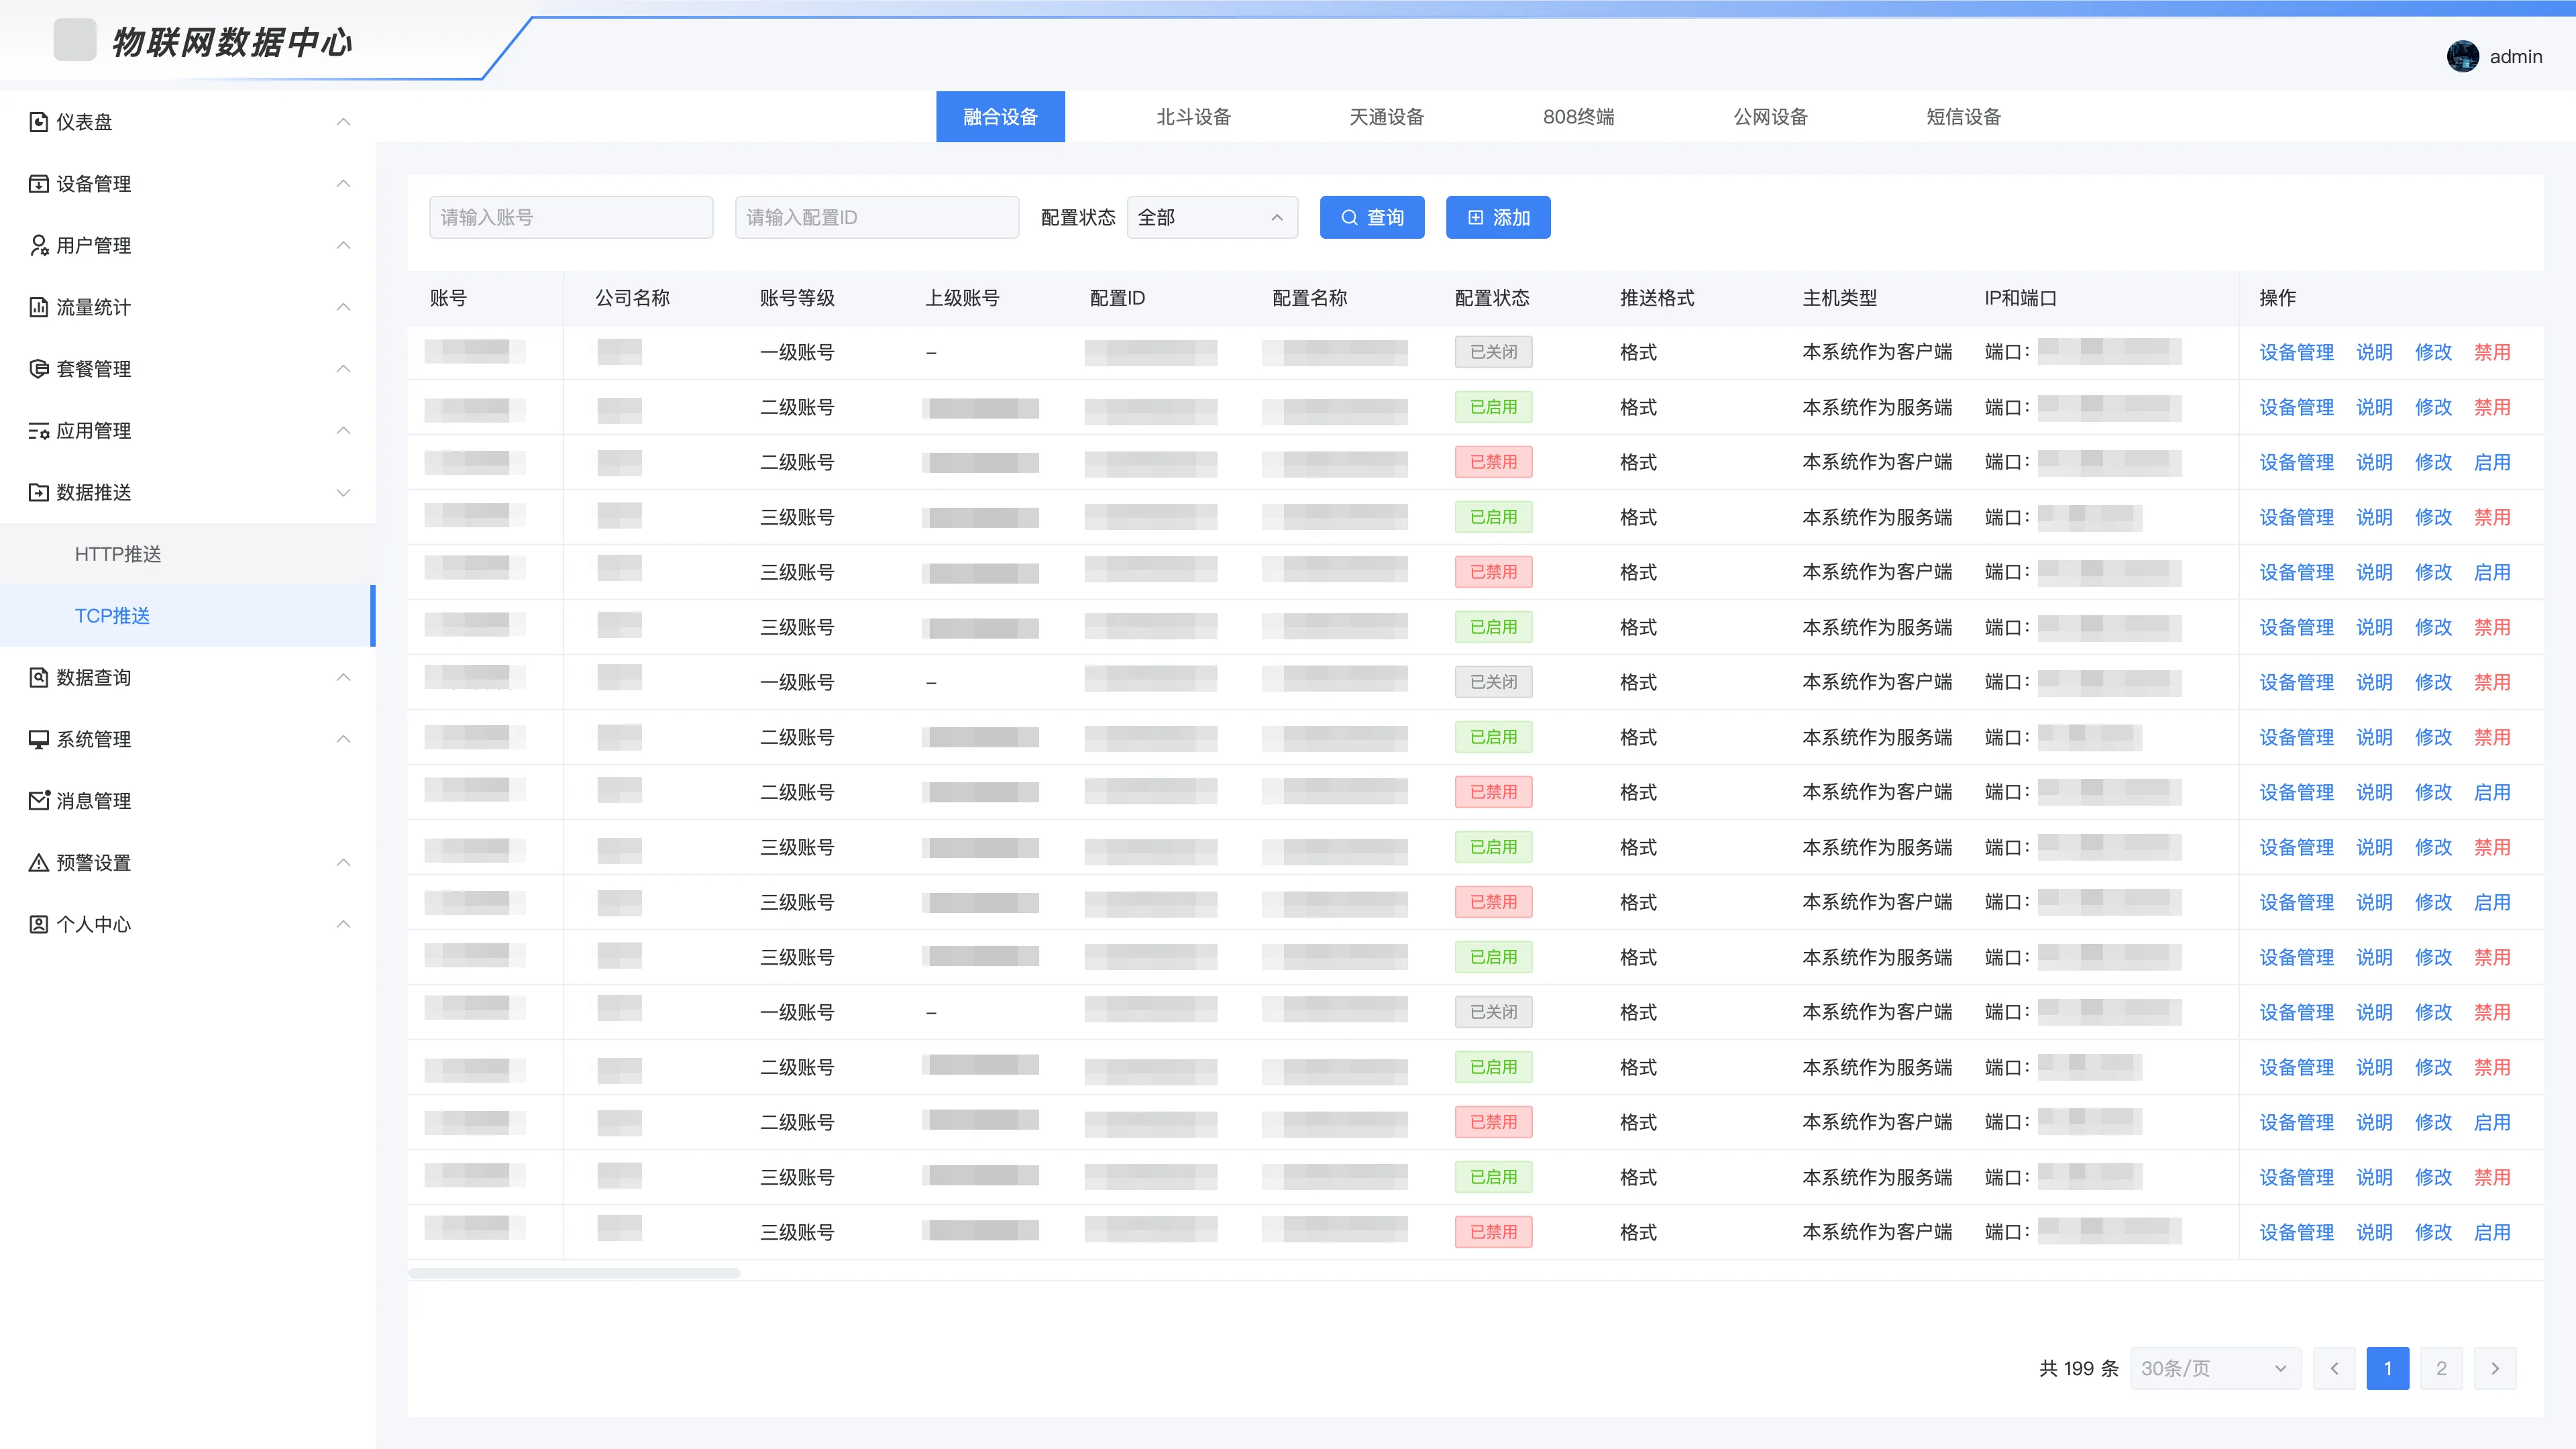Toggle the 用户管理 chevron

click(343, 246)
